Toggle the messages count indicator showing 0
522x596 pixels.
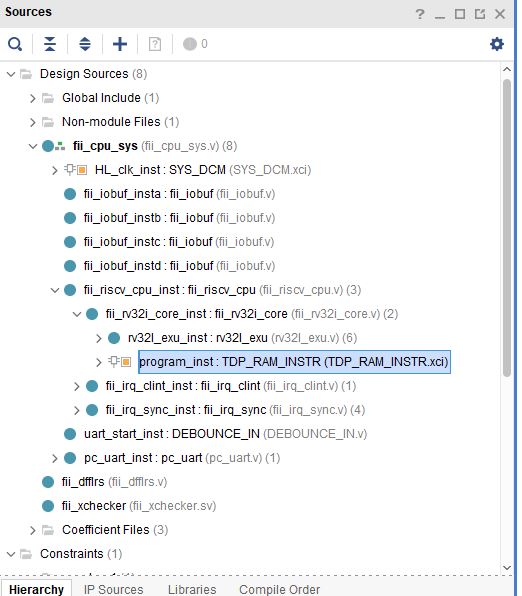pyautogui.click(x=195, y=44)
